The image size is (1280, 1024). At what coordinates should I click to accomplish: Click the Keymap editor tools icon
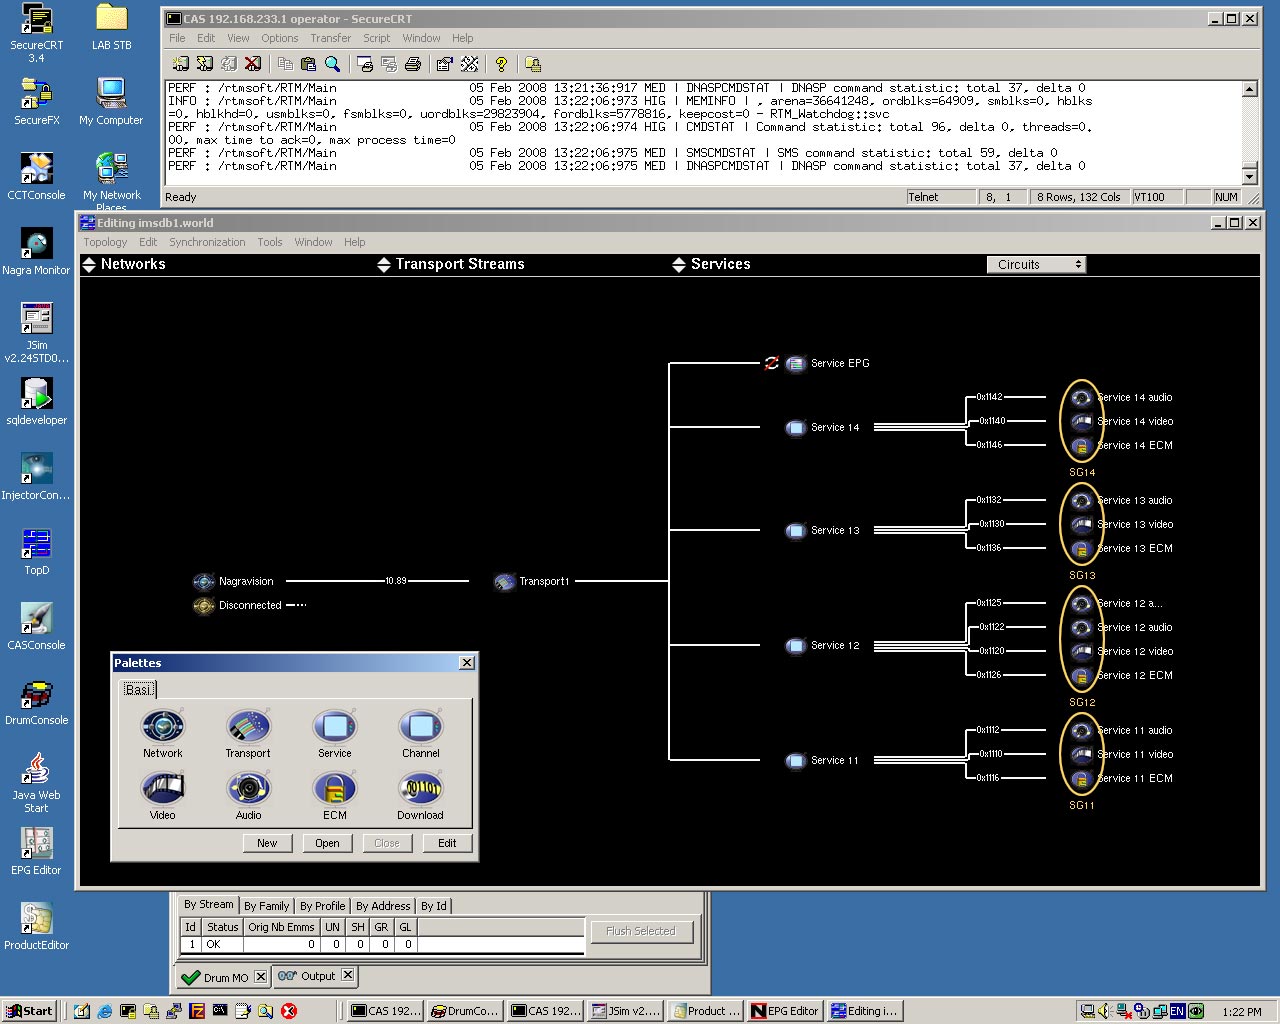pos(469,64)
